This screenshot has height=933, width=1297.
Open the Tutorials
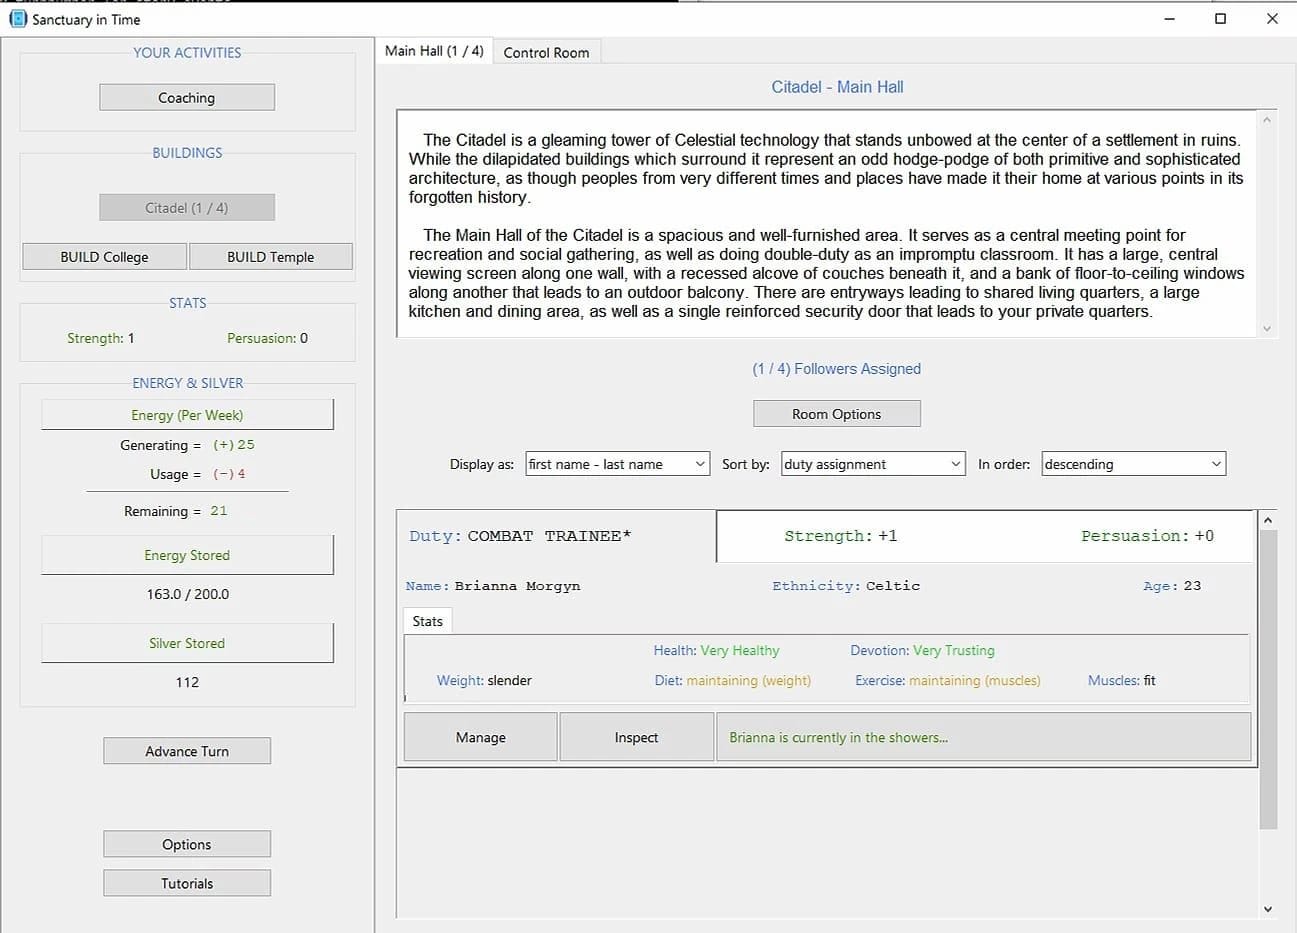187,883
